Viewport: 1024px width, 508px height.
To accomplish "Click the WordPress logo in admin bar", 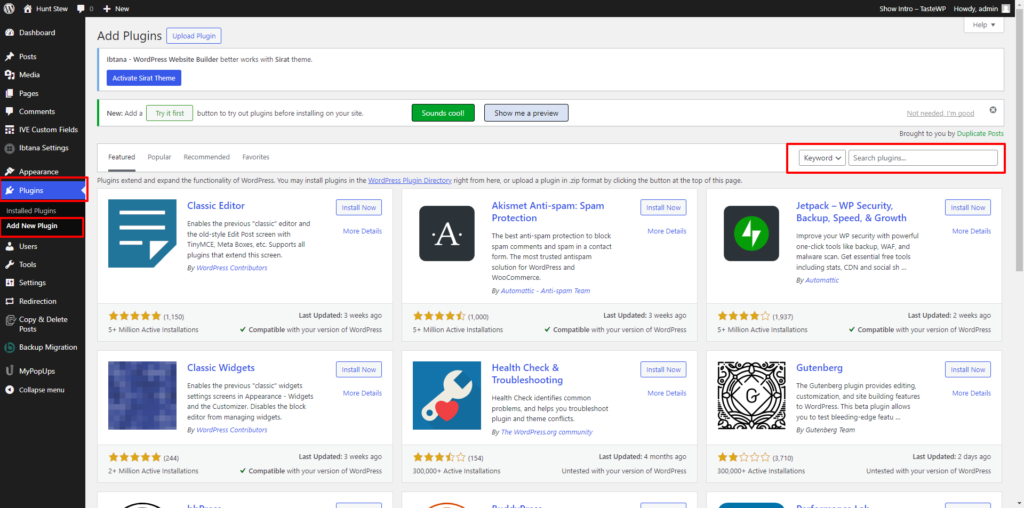I will pyautogui.click(x=10, y=8).
